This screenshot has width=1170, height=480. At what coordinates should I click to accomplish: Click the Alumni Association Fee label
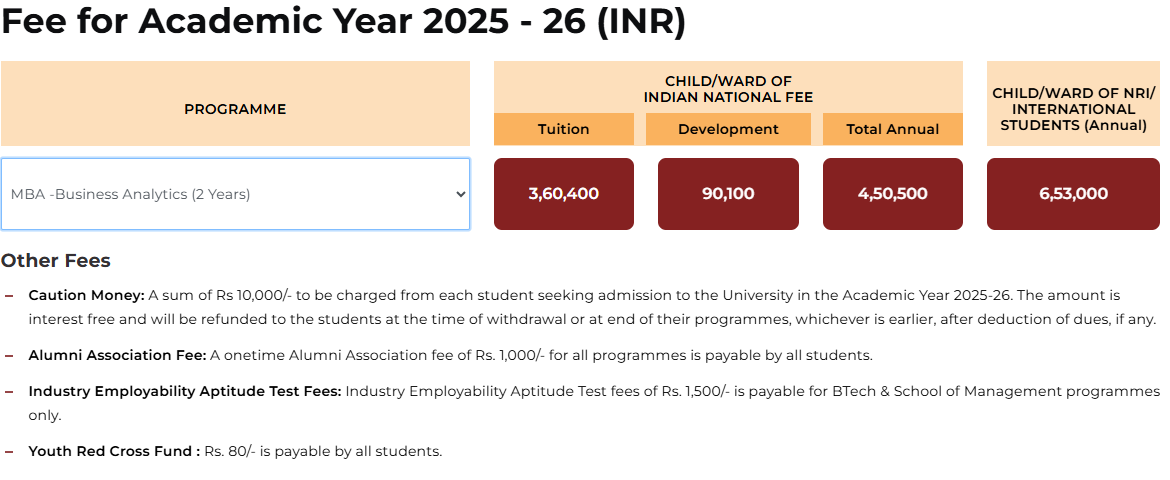click(117, 355)
